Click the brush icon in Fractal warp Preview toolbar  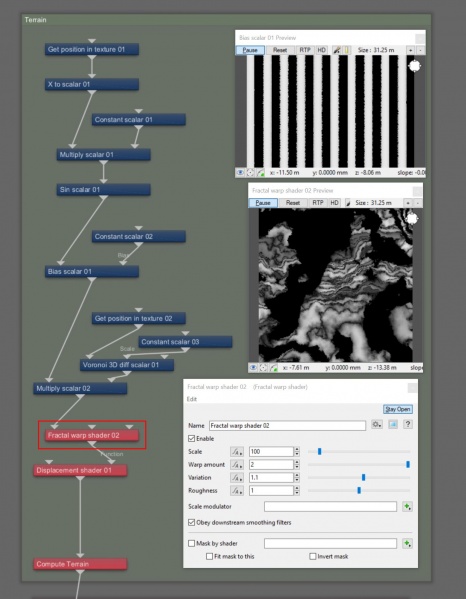pyautogui.click(x=348, y=203)
